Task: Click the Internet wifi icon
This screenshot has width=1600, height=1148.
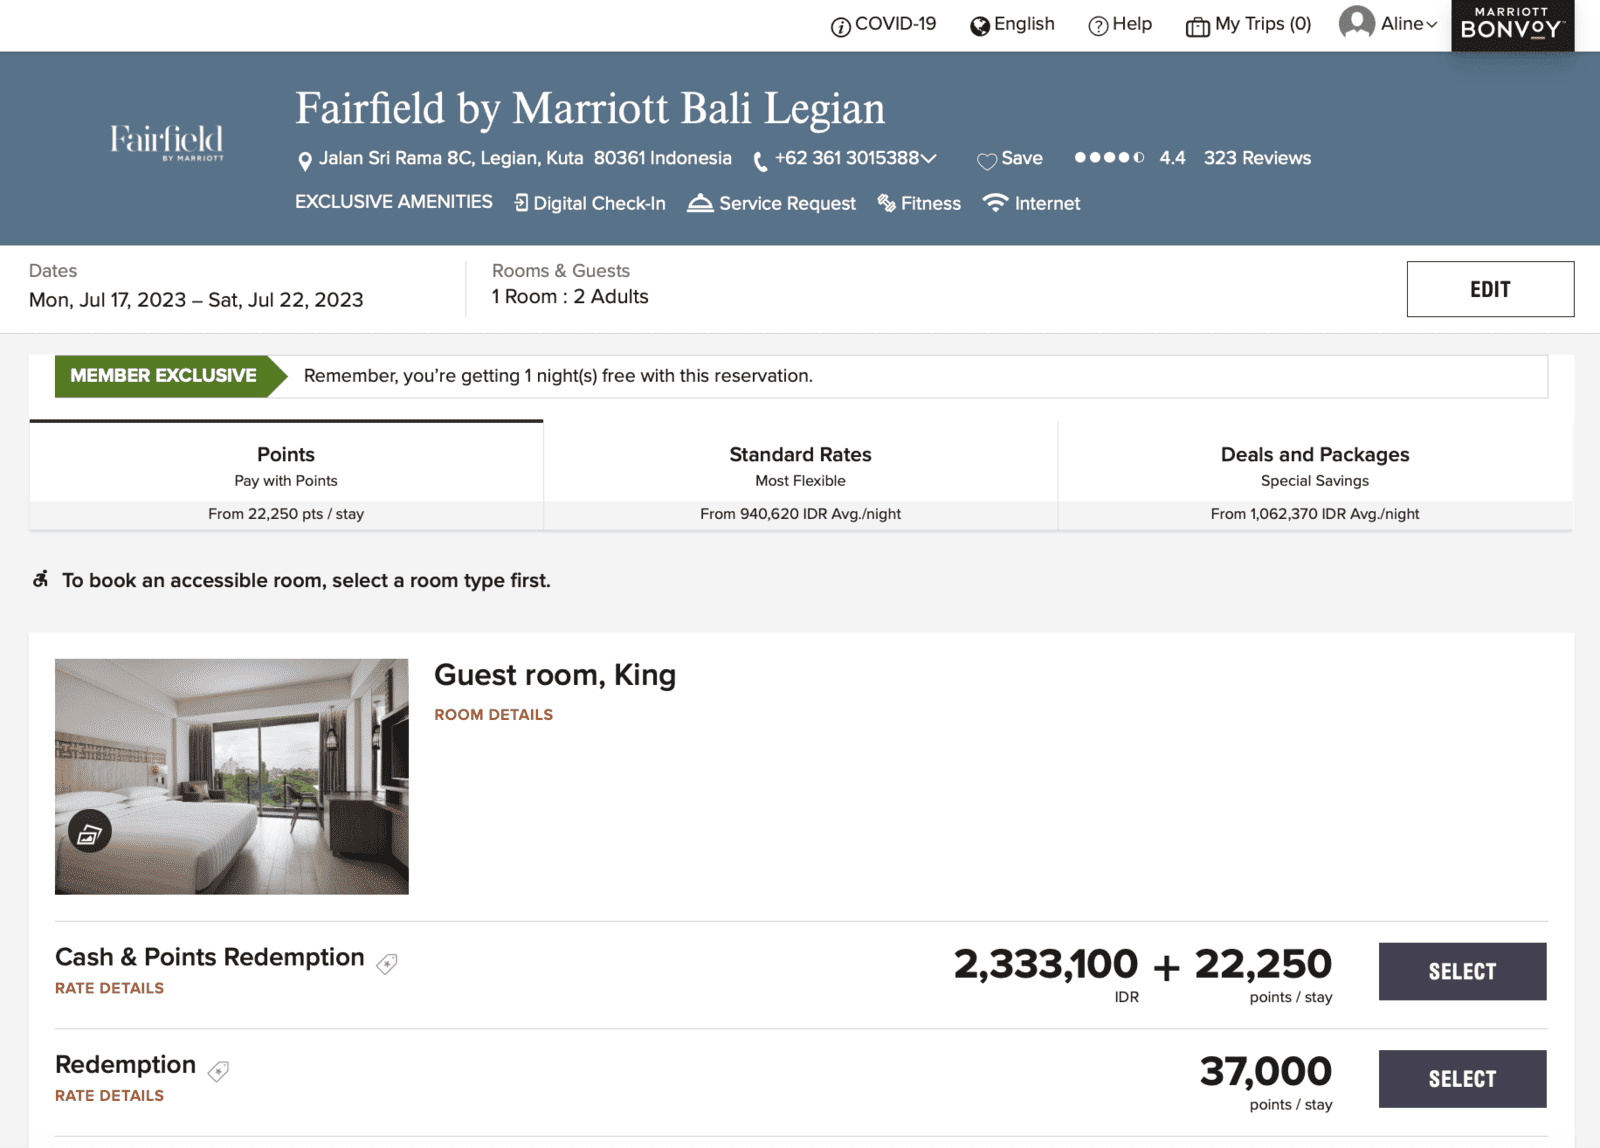Action: [994, 202]
